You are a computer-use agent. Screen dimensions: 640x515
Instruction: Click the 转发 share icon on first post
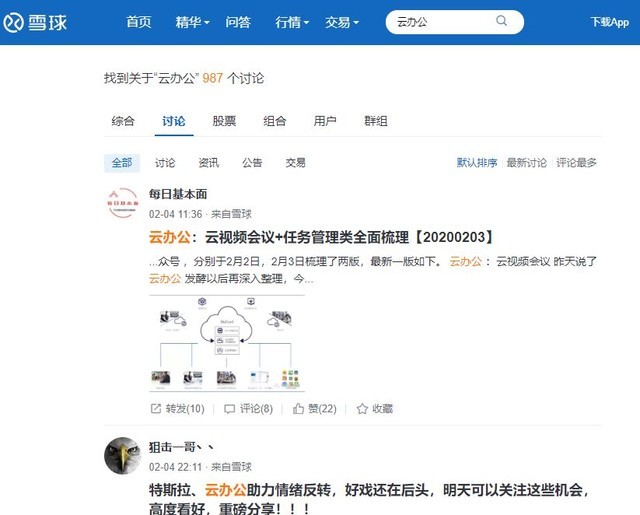(156, 408)
